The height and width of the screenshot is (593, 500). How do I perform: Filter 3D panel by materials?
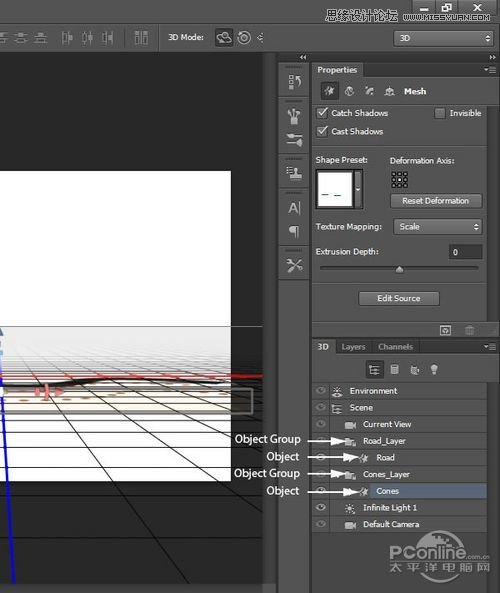tap(415, 369)
